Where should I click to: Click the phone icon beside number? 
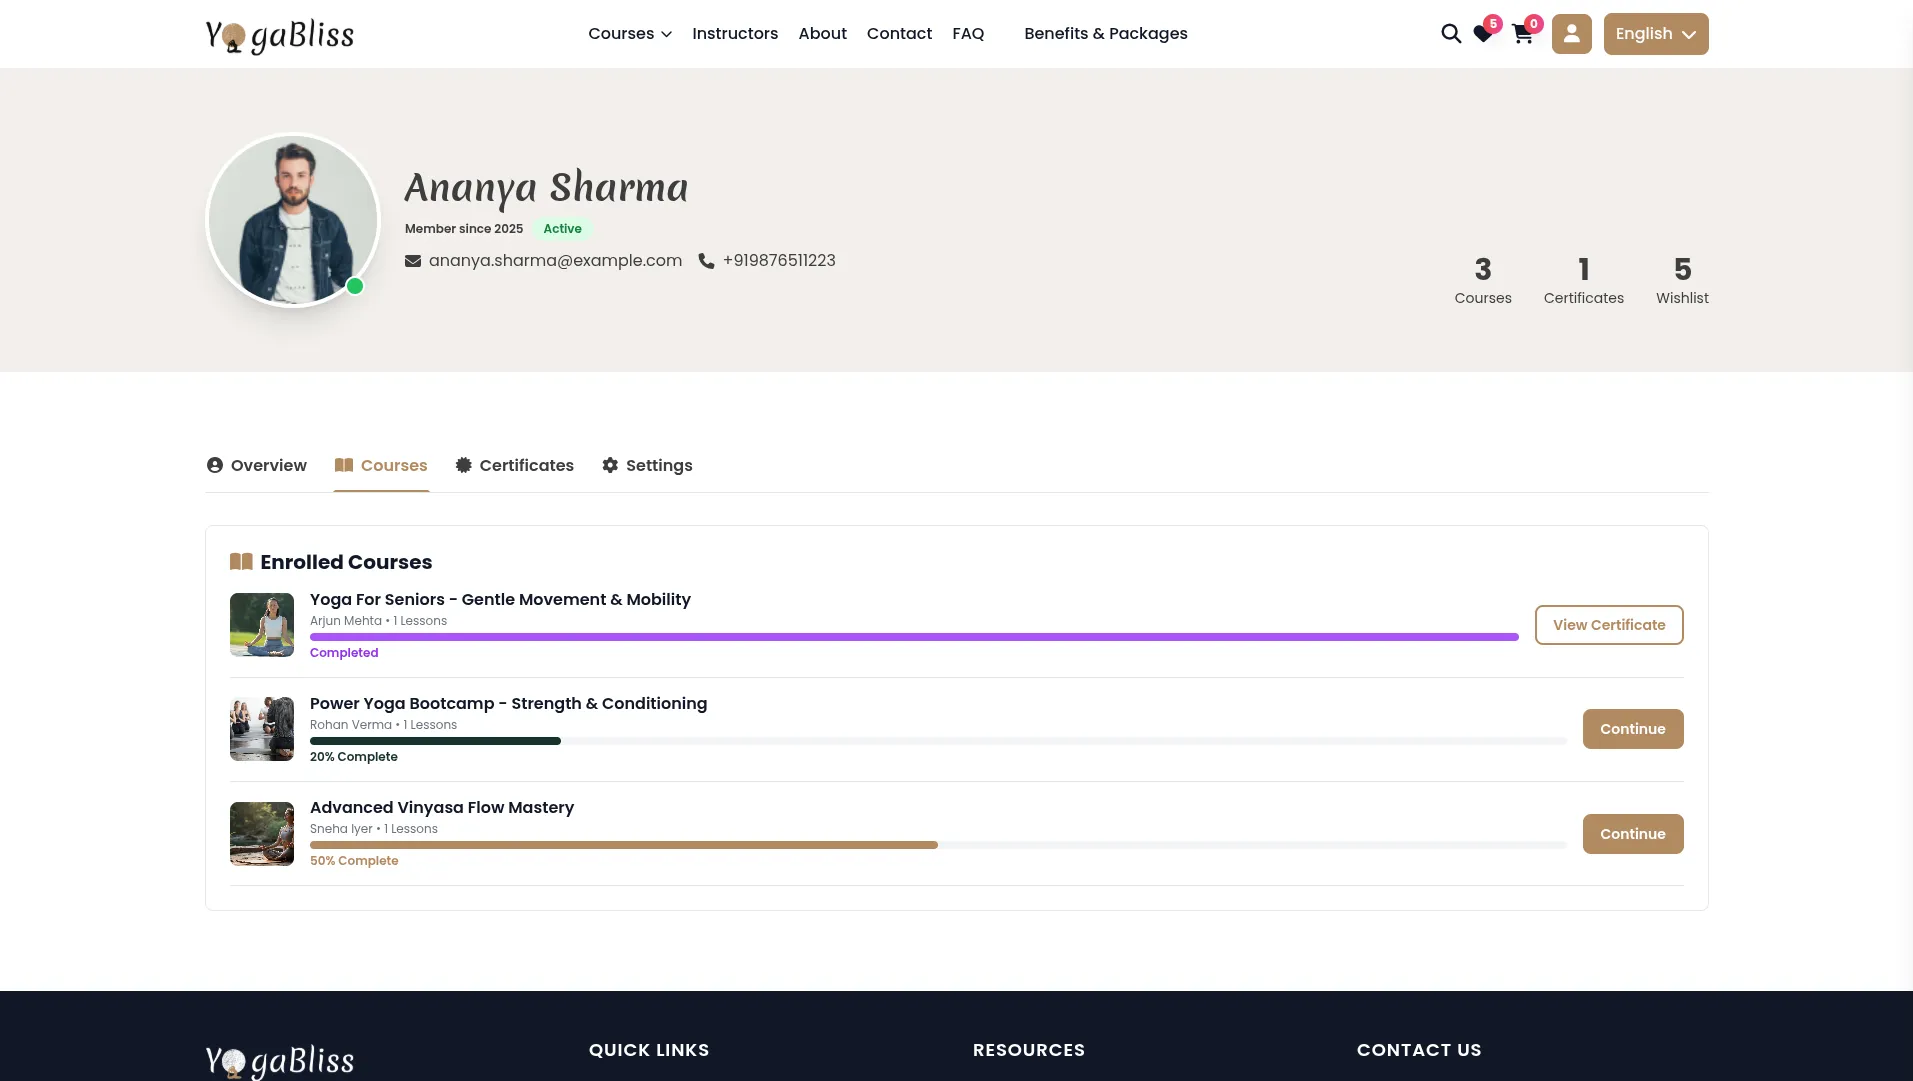tap(706, 261)
